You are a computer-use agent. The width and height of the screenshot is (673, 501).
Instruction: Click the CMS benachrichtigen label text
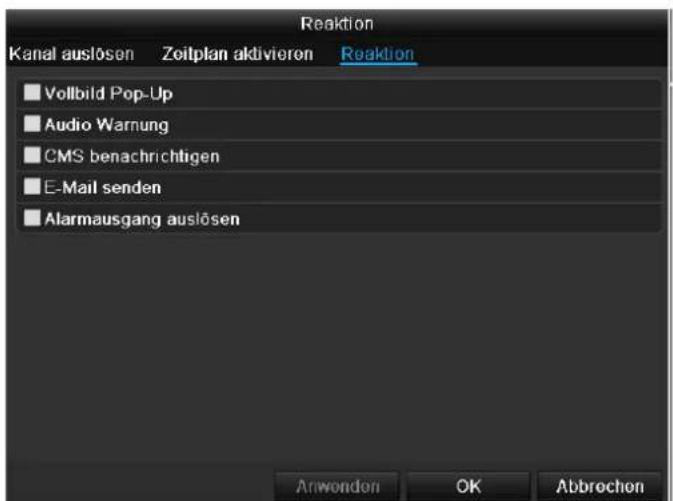pos(132,156)
